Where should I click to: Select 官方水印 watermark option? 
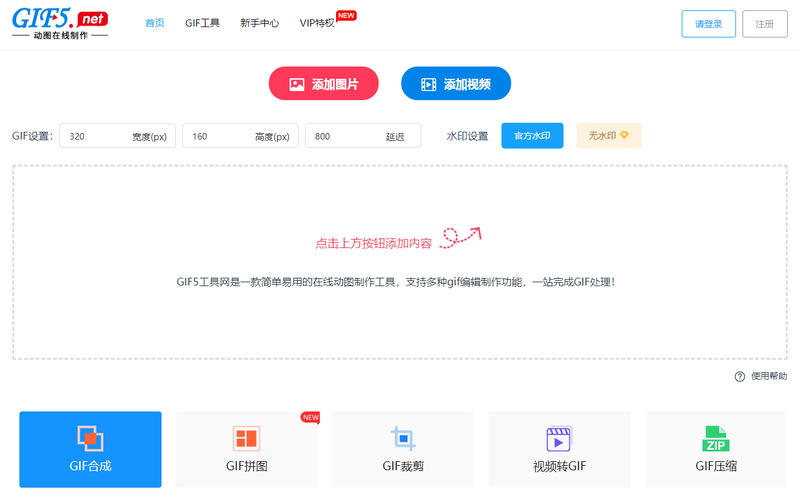[x=532, y=136]
